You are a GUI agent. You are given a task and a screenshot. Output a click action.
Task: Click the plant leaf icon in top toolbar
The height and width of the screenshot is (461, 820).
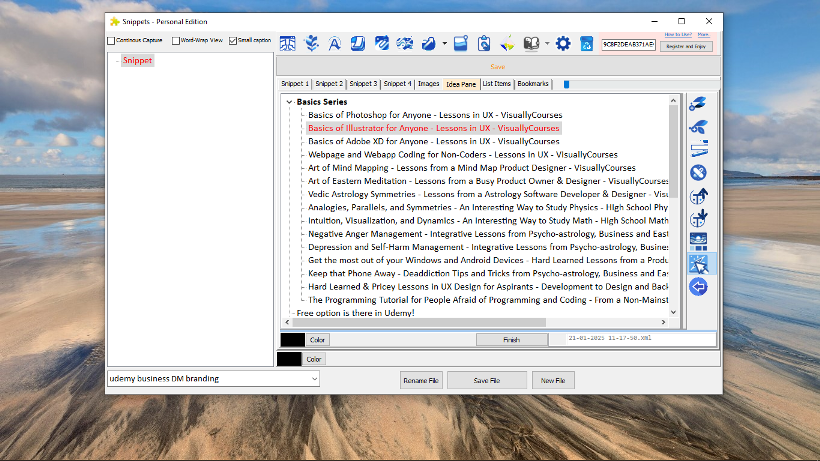click(311, 44)
